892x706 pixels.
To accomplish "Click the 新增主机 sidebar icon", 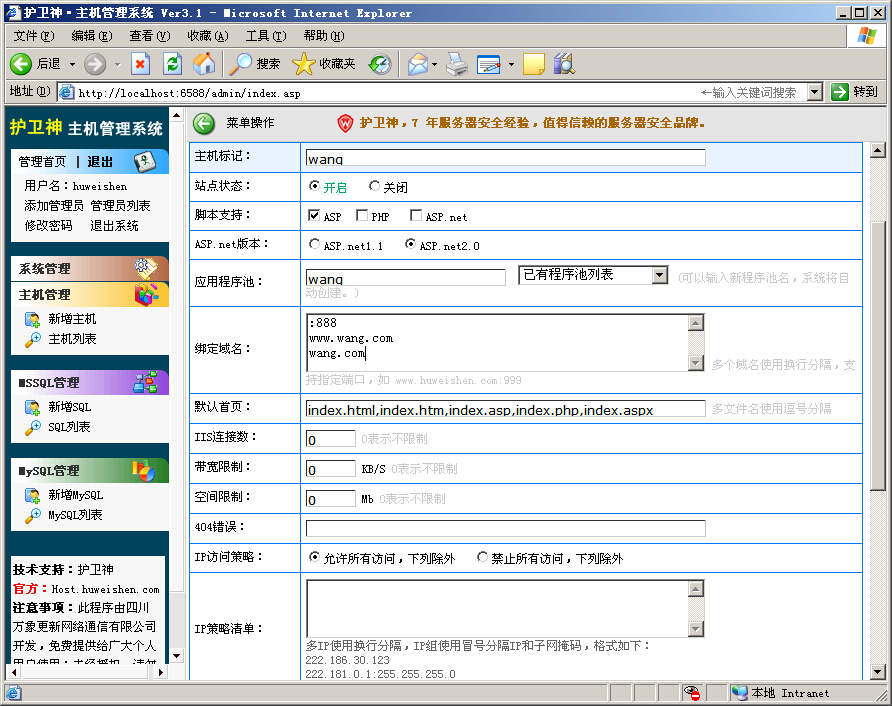I will (32, 319).
